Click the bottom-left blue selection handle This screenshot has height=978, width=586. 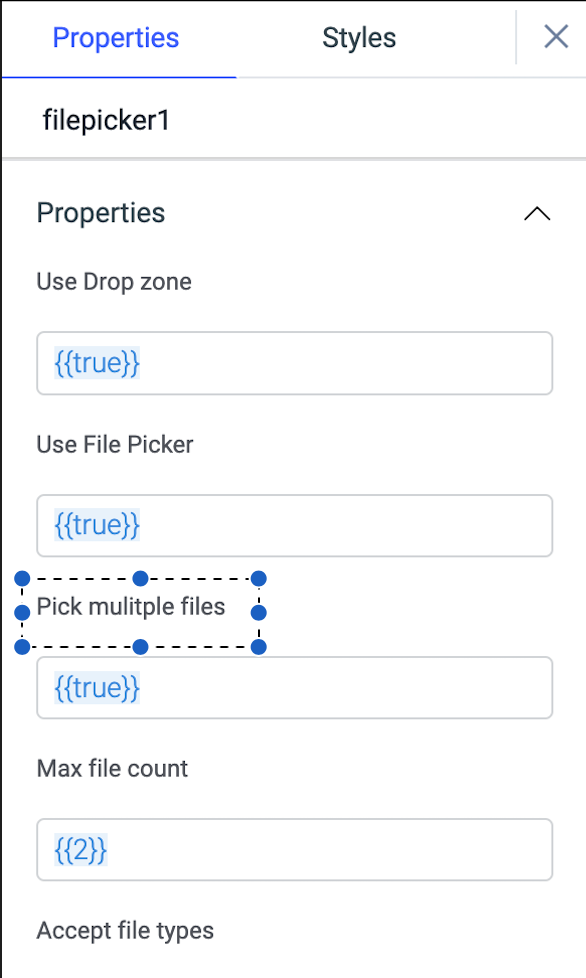[20, 648]
